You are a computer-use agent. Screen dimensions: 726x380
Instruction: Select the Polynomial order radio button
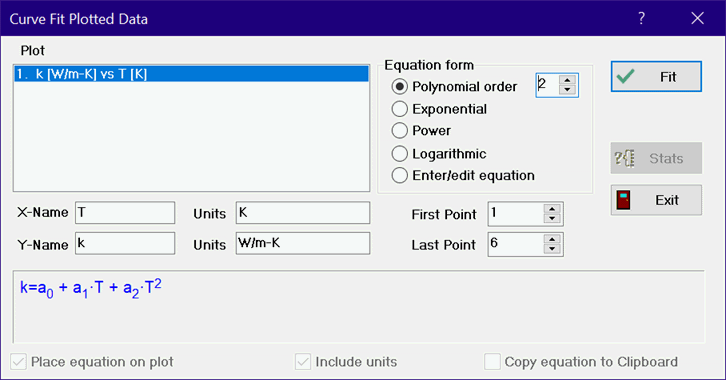coord(400,87)
